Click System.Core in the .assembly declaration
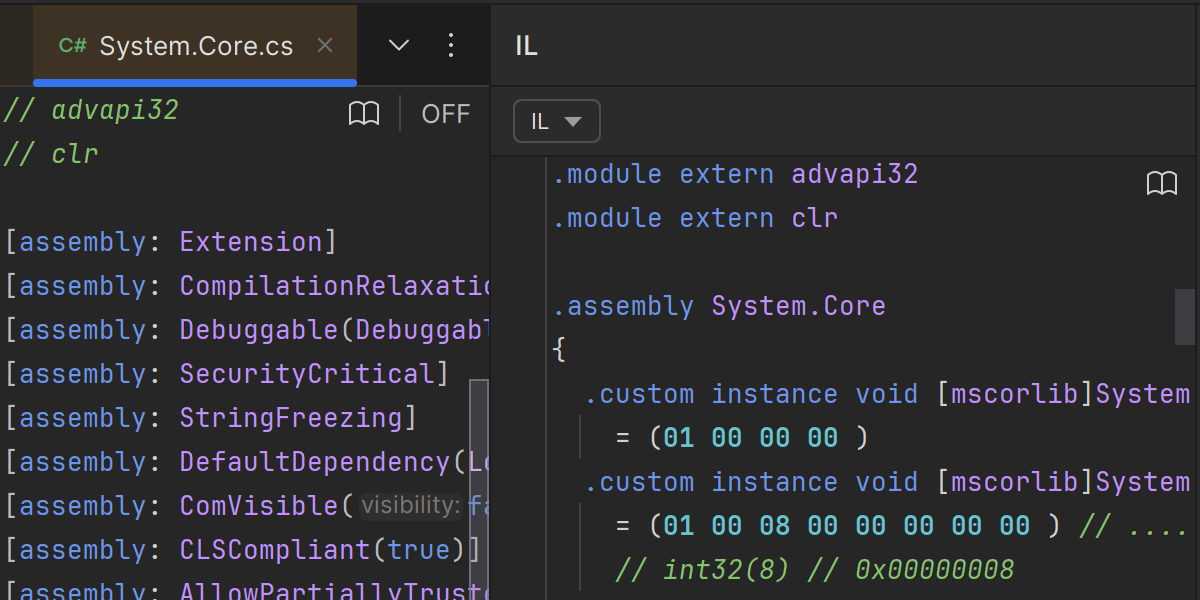The width and height of the screenshot is (1200, 600). point(798,306)
